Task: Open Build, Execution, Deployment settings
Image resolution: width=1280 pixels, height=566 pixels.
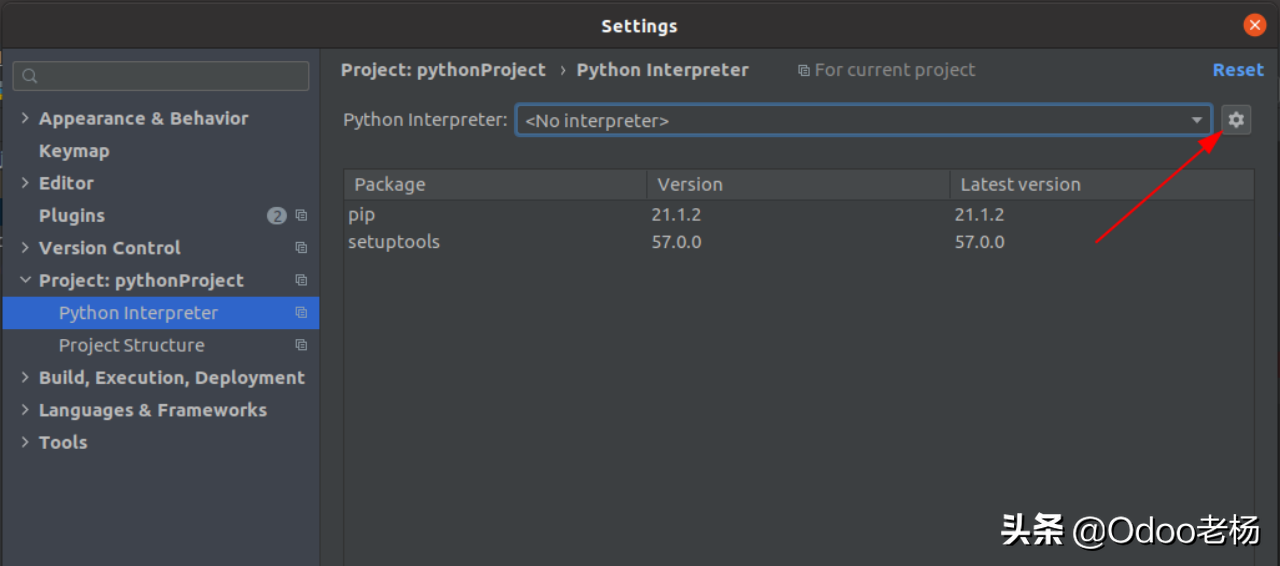Action: click(x=172, y=377)
